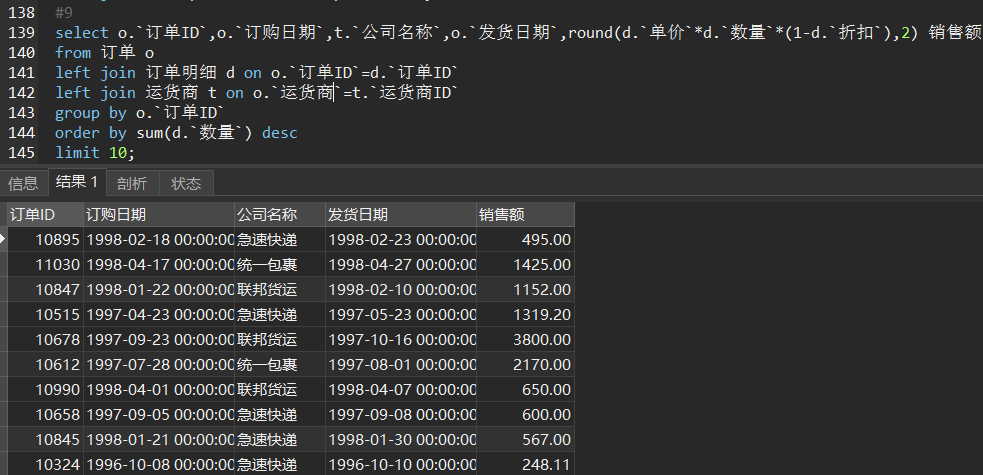The image size is (983, 475).
Task: Select the ship date cell 1997-08-01
Action: [x=401, y=365]
